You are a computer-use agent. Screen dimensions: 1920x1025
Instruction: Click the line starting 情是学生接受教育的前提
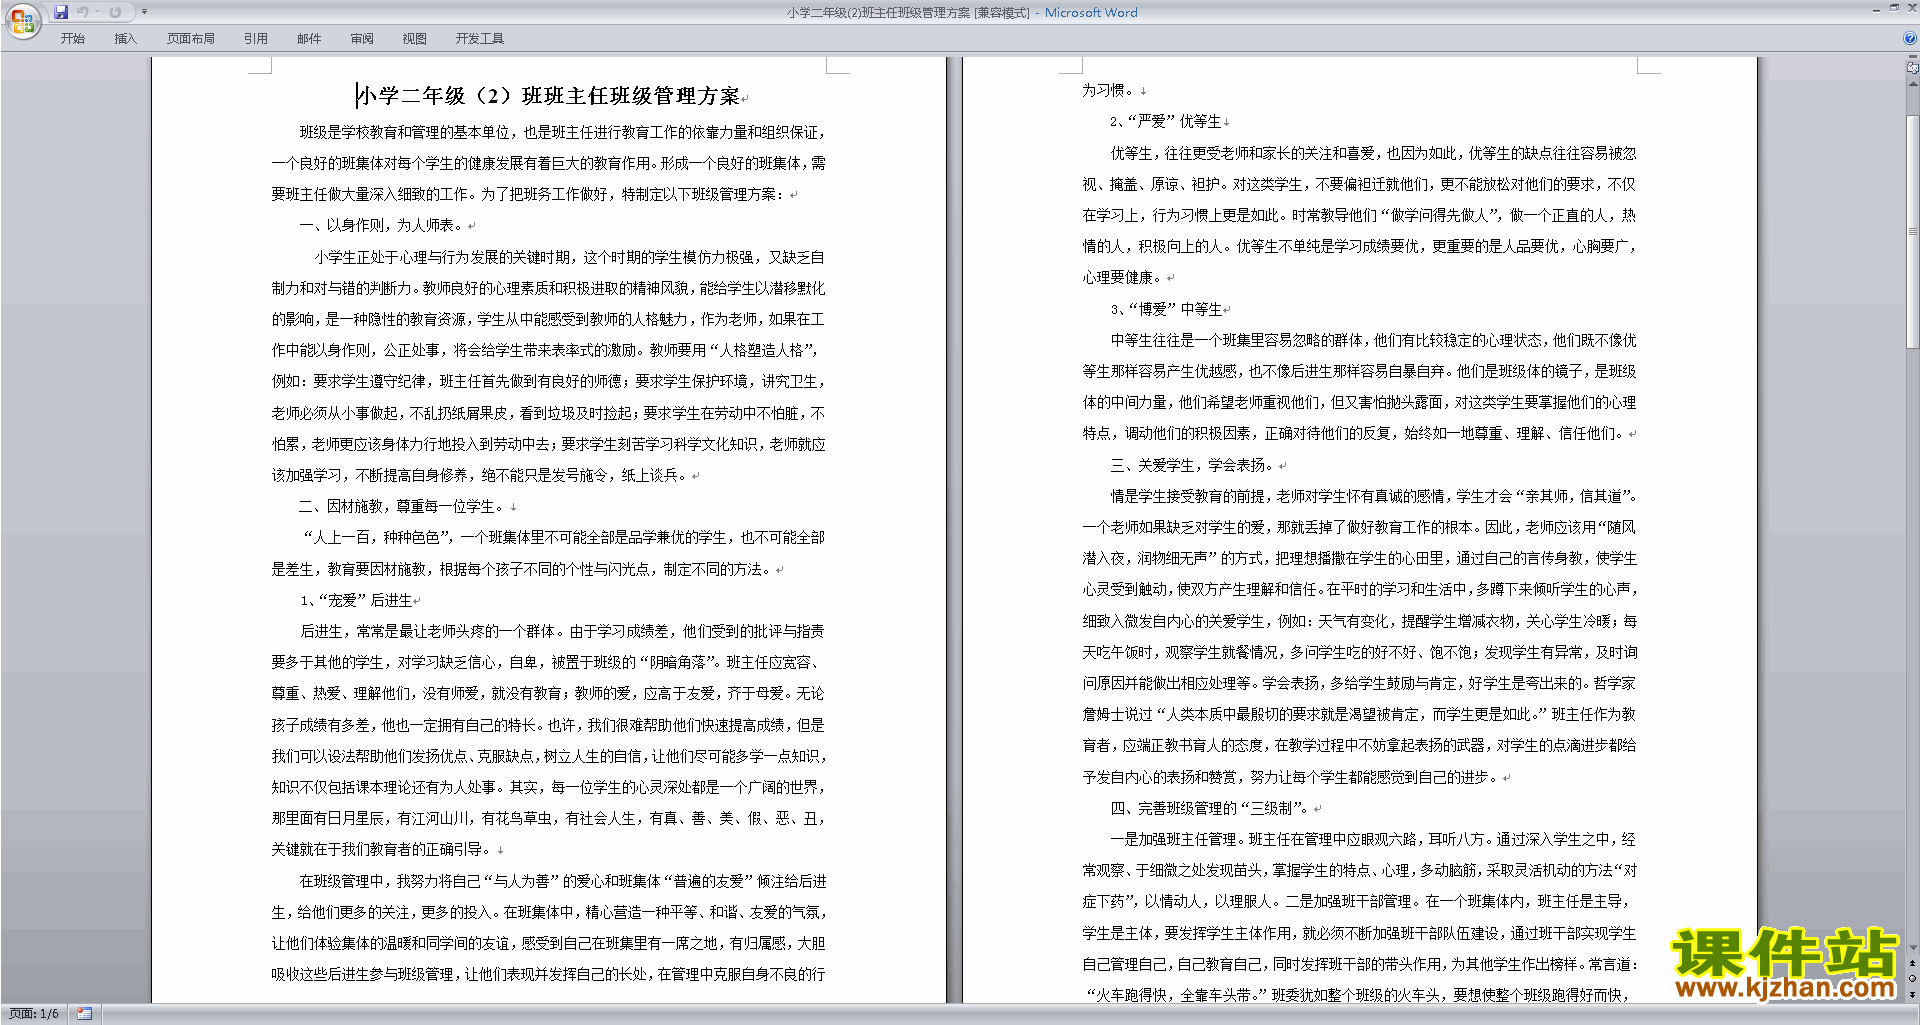pos(1373,497)
